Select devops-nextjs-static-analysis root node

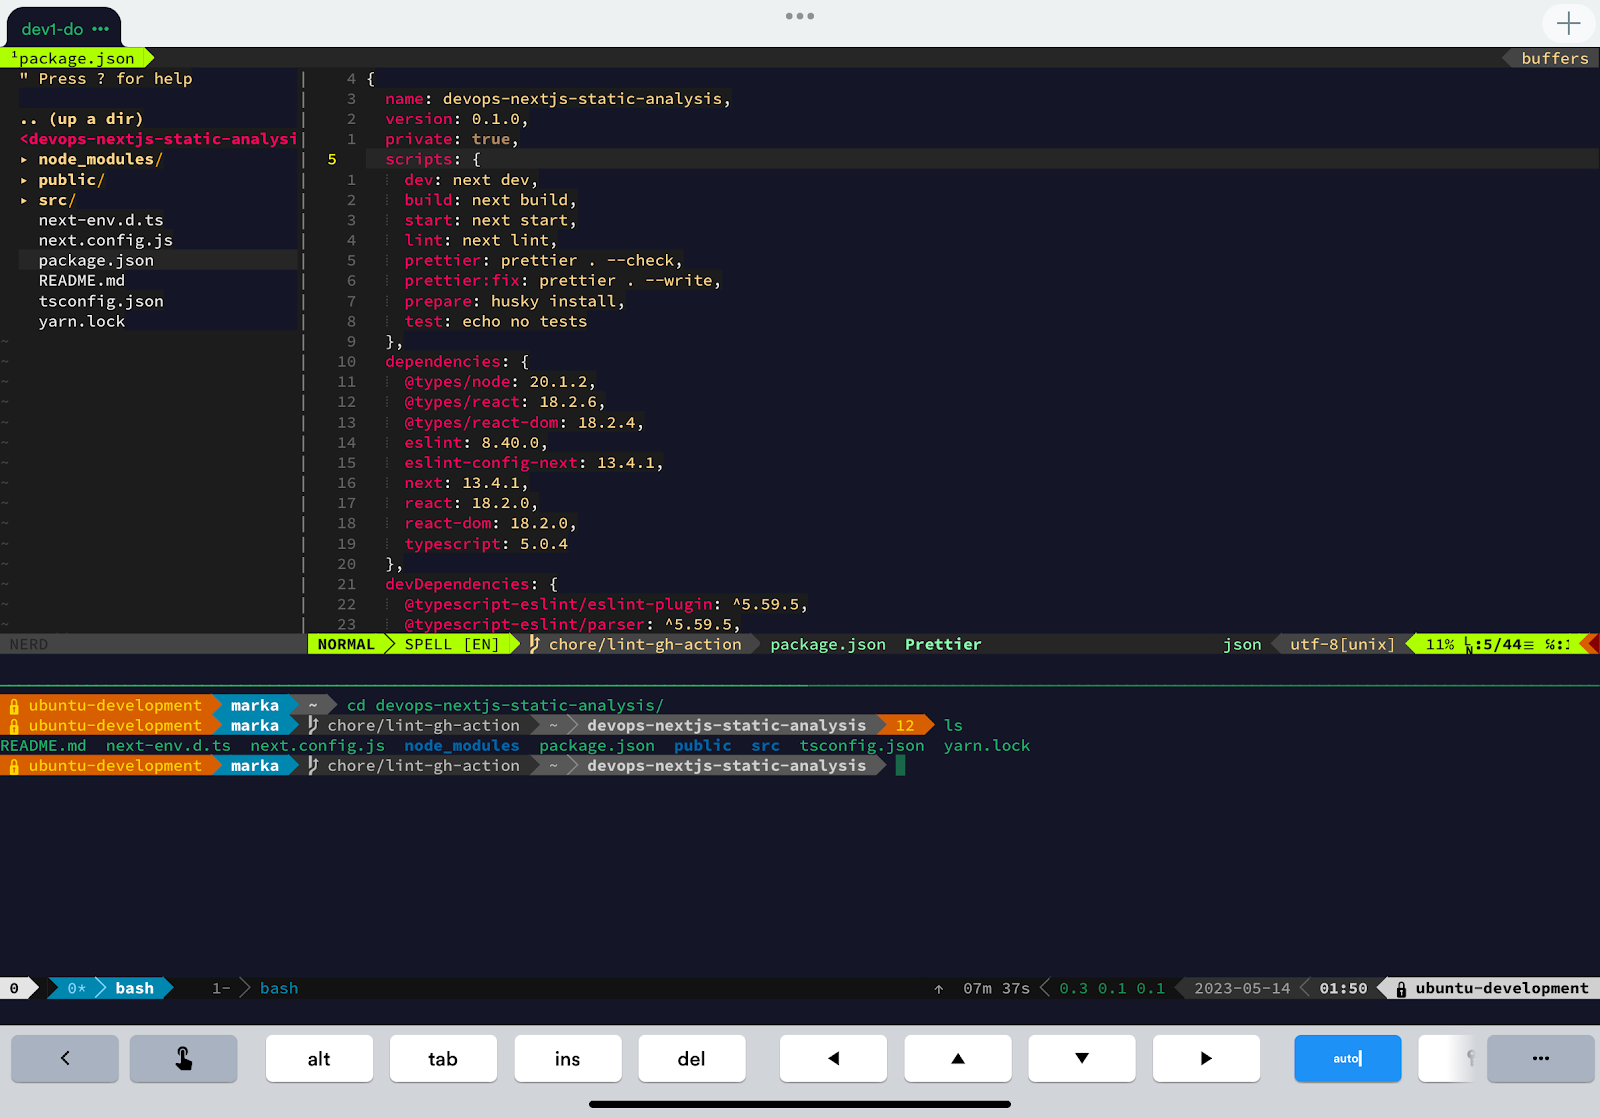[159, 139]
